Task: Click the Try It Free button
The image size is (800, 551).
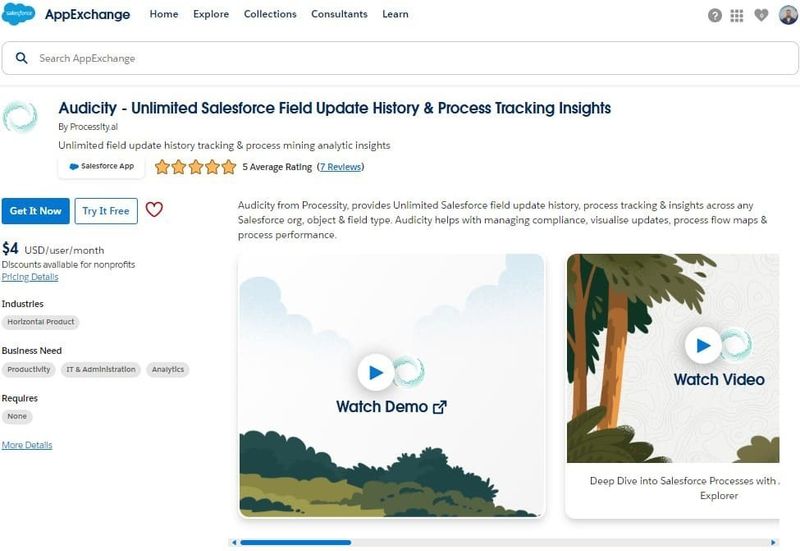Action: coord(106,211)
